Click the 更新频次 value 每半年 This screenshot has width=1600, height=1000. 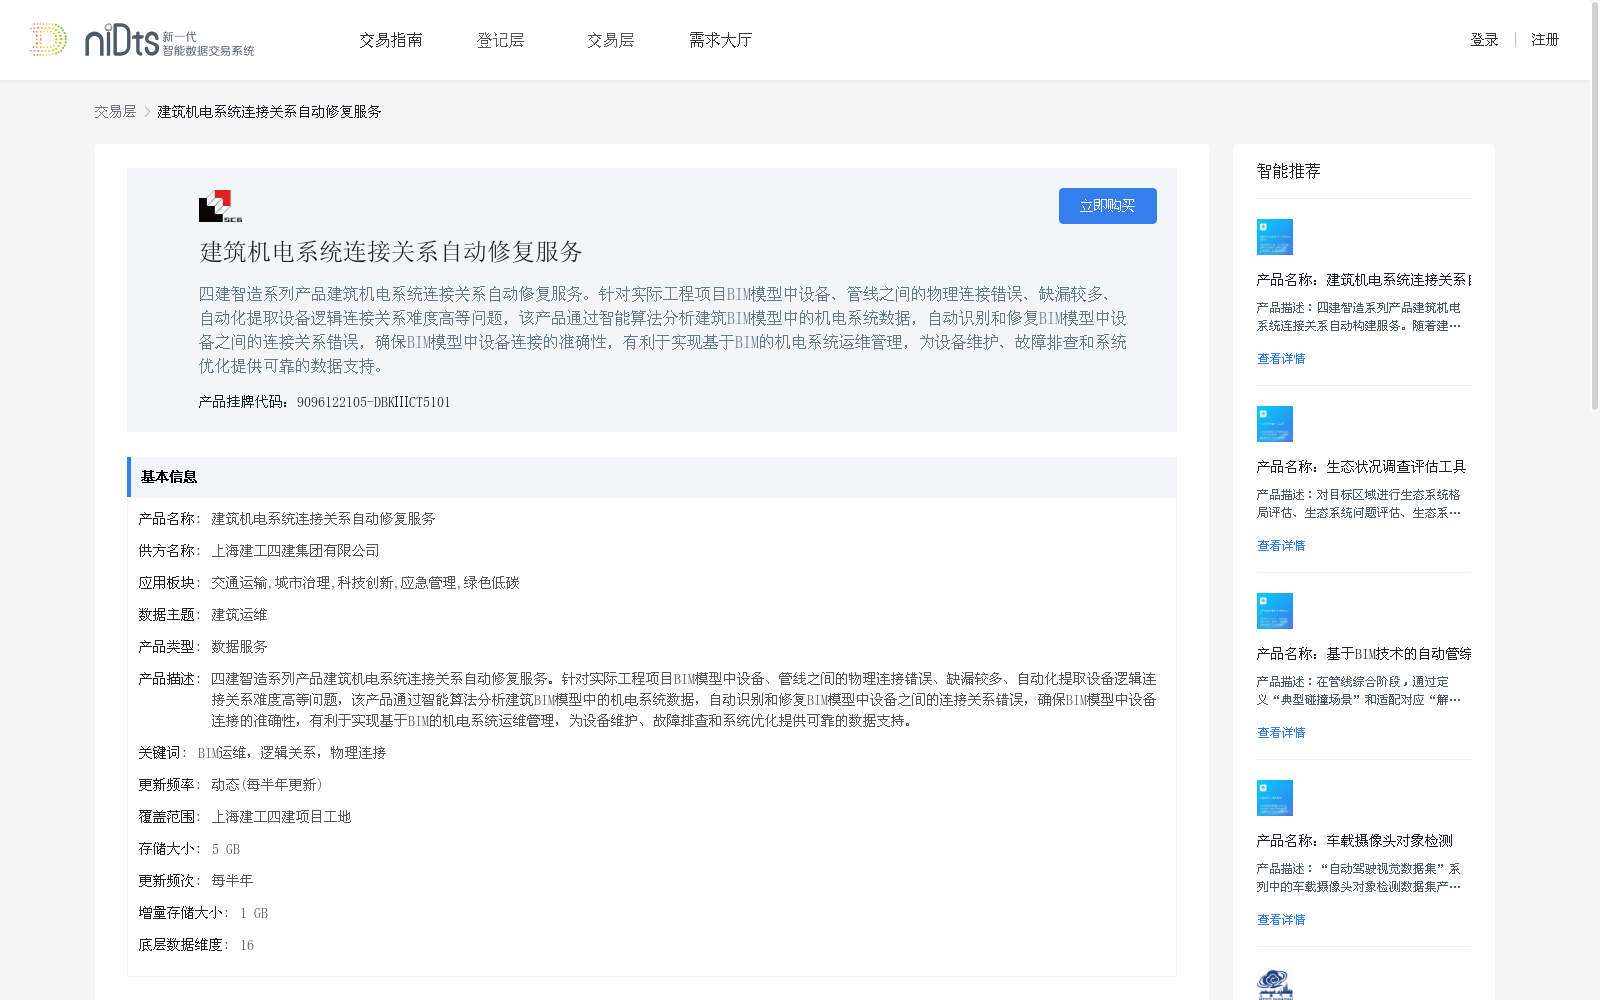click(232, 881)
